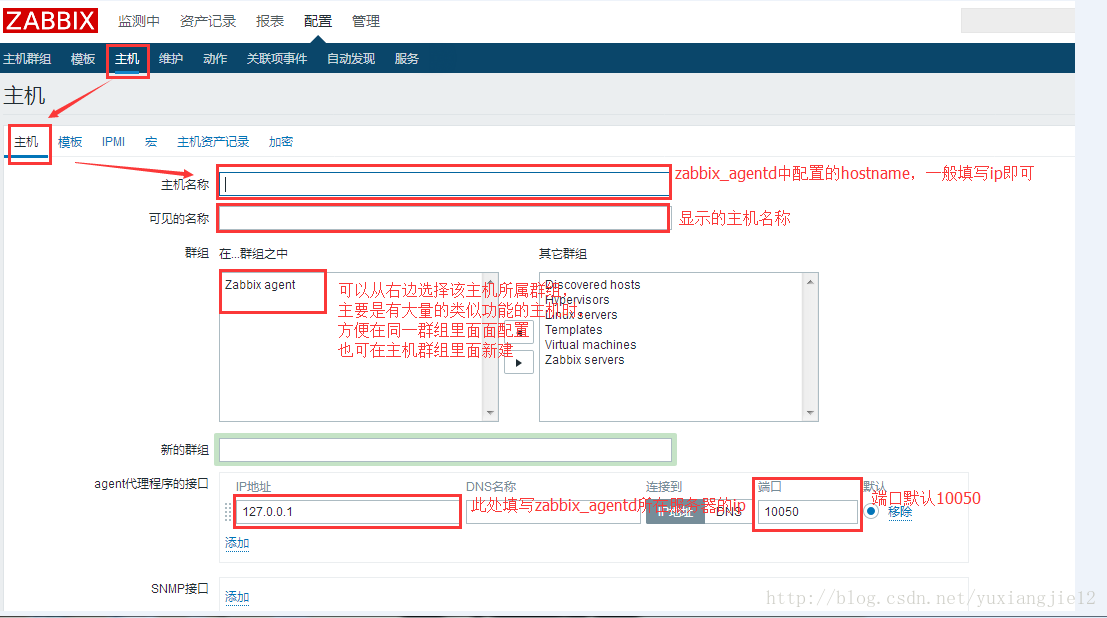Select Templates in other groups
The height and width of the screenshot is (618, 1107).
click(573, 330)
